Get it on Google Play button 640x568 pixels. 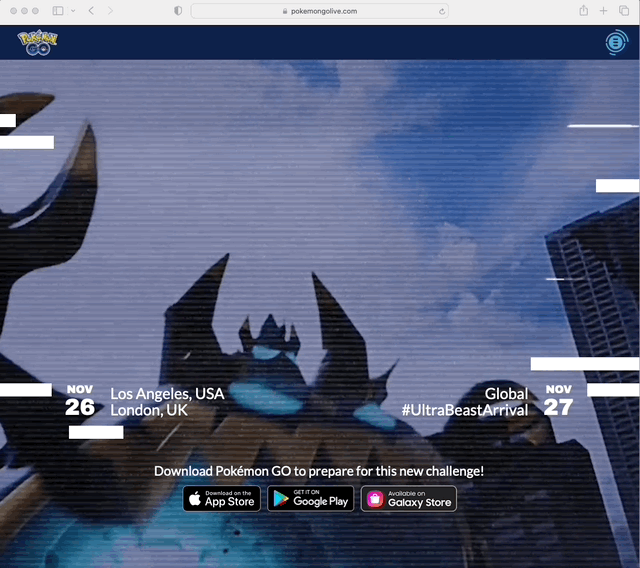coord(311,499)
